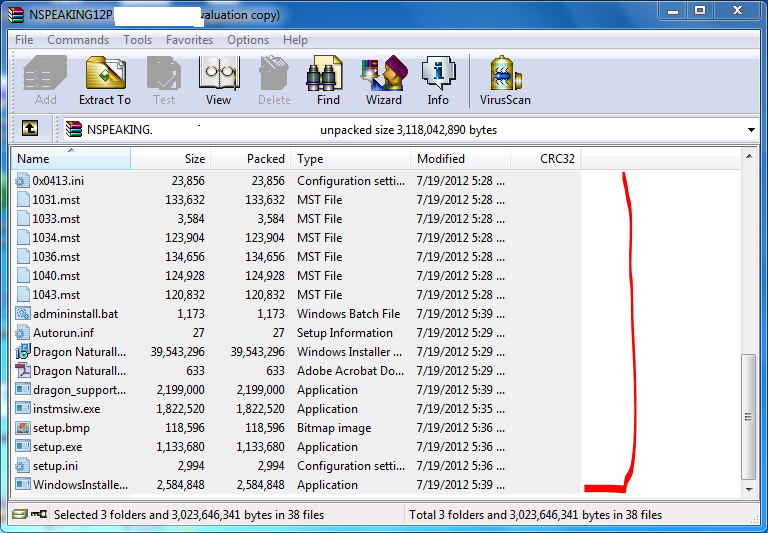This screenshot has width=768, height=533.
Task: Select the WindowsInstalle... application row
Action: click(296, 485)
